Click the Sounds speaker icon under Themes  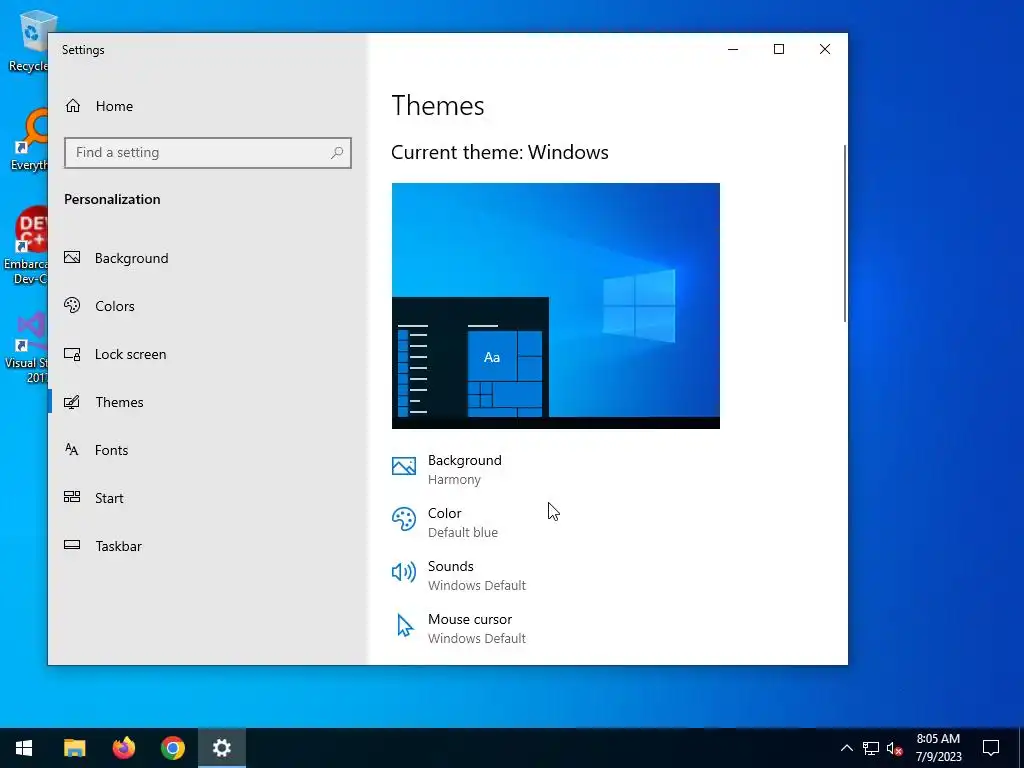(x=404, y=572)
